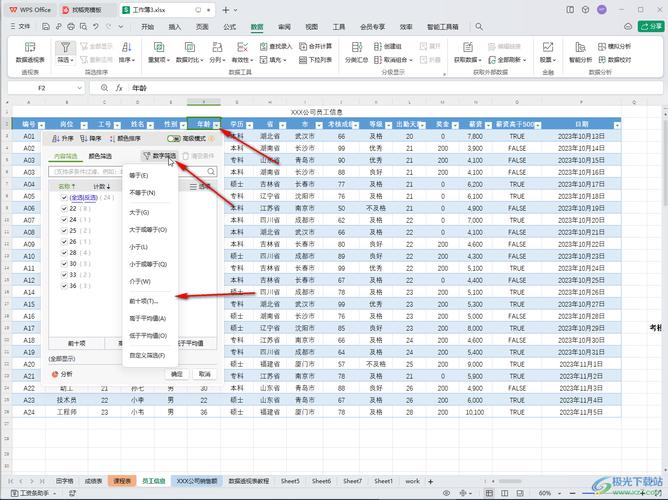The image size is (668, 500).
Task: Click the 下拉列表 dropdown list tool
Action: [316, 60]
